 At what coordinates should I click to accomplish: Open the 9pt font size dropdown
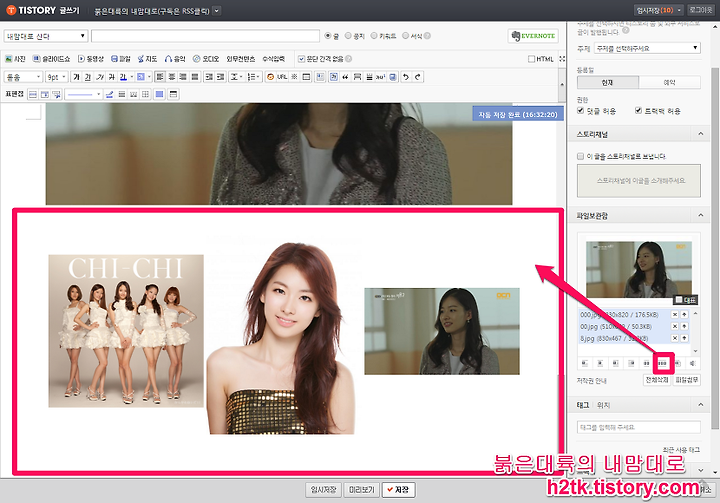(x=56, y=77)
